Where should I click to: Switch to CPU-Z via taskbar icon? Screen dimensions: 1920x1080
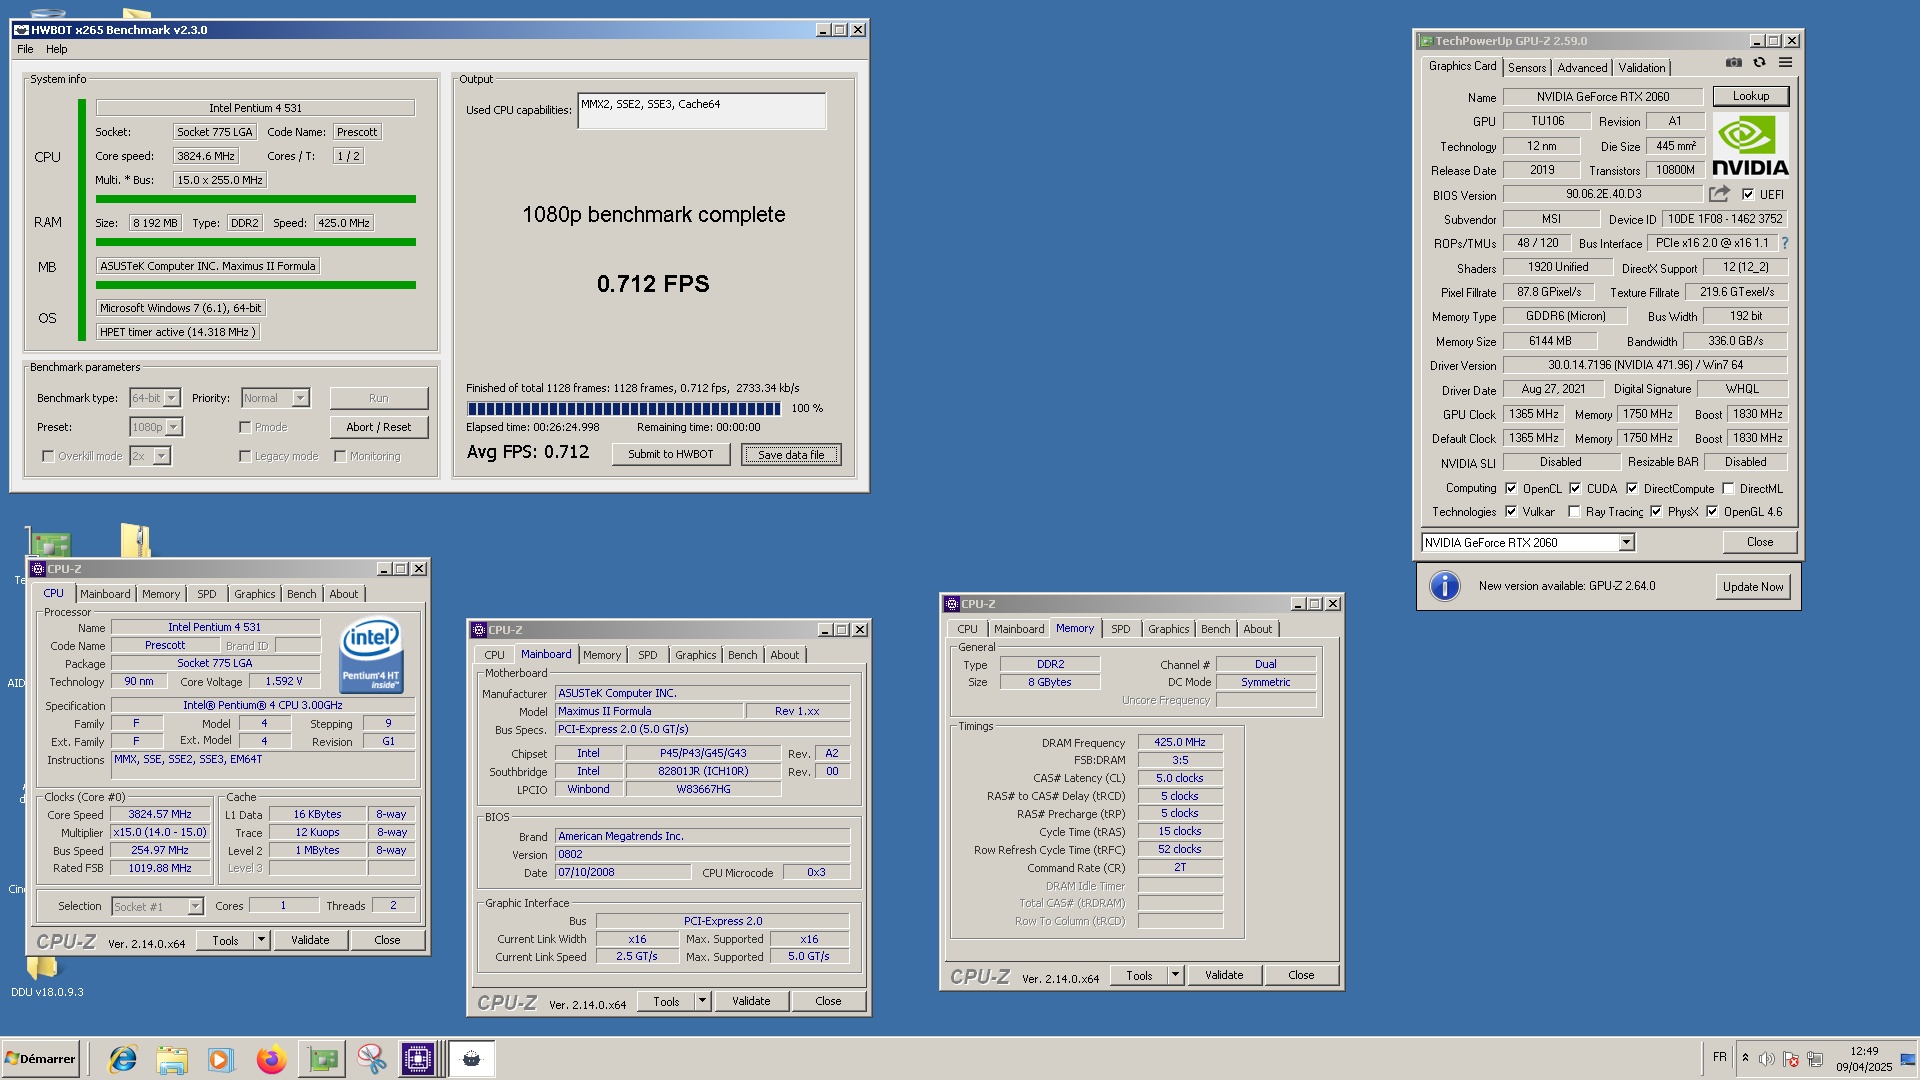[418, 1059]
